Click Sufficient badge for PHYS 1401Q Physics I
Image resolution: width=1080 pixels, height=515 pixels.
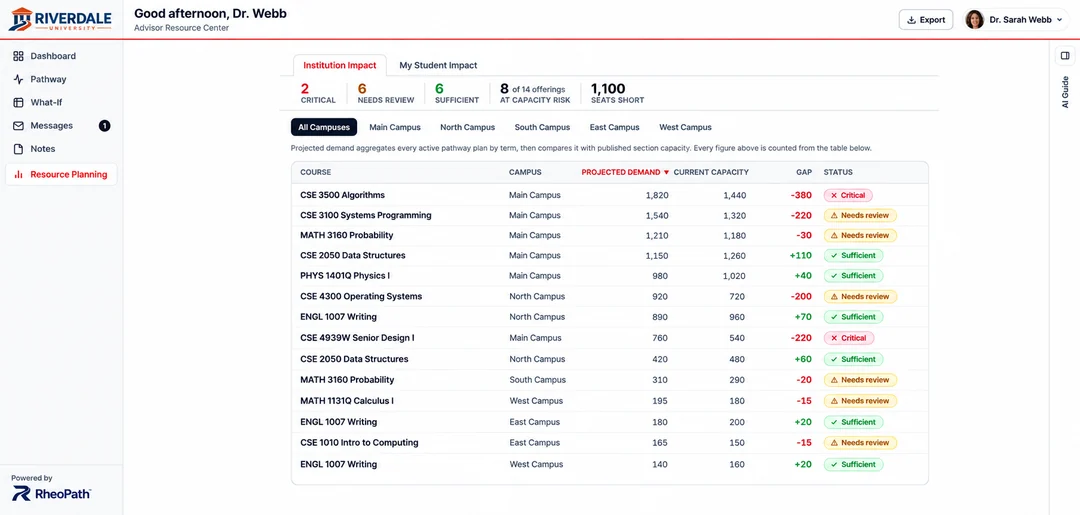point(853,275)
